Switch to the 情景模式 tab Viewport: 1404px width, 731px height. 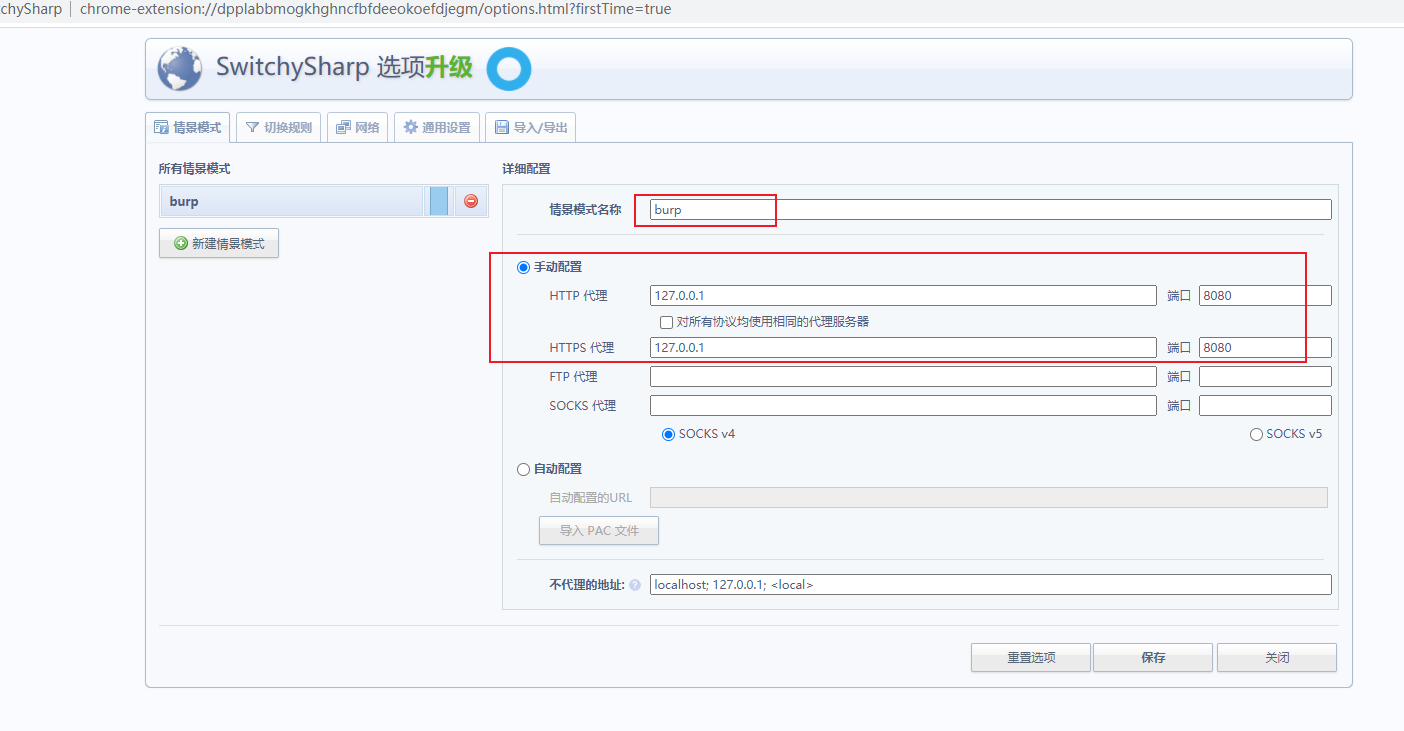pyautogui.click(x=187, y=127)
